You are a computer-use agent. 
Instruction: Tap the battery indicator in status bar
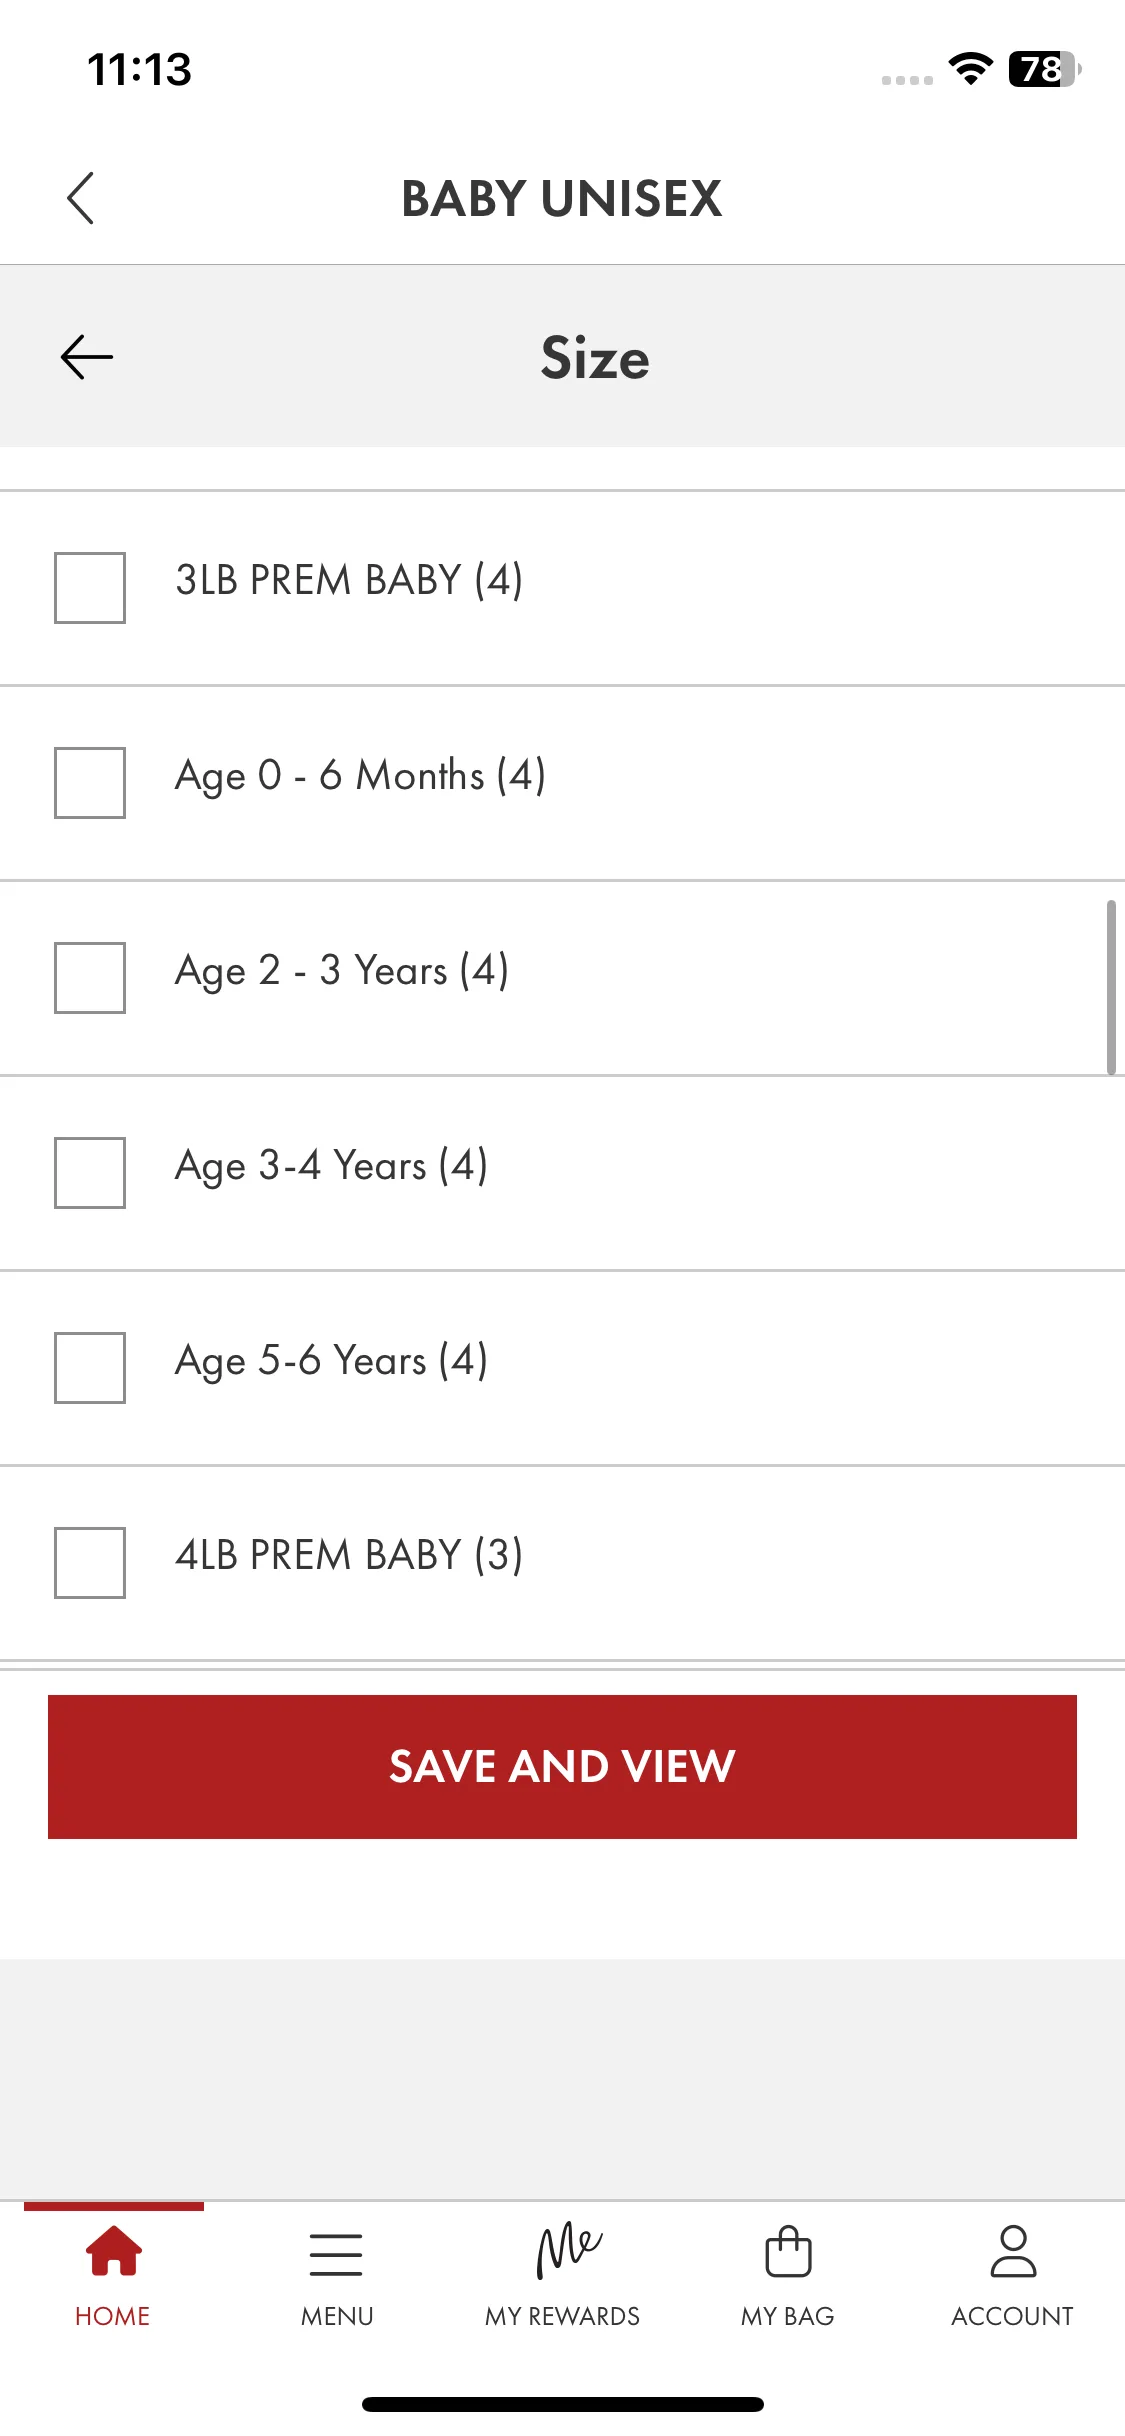tap(1045, 69)
